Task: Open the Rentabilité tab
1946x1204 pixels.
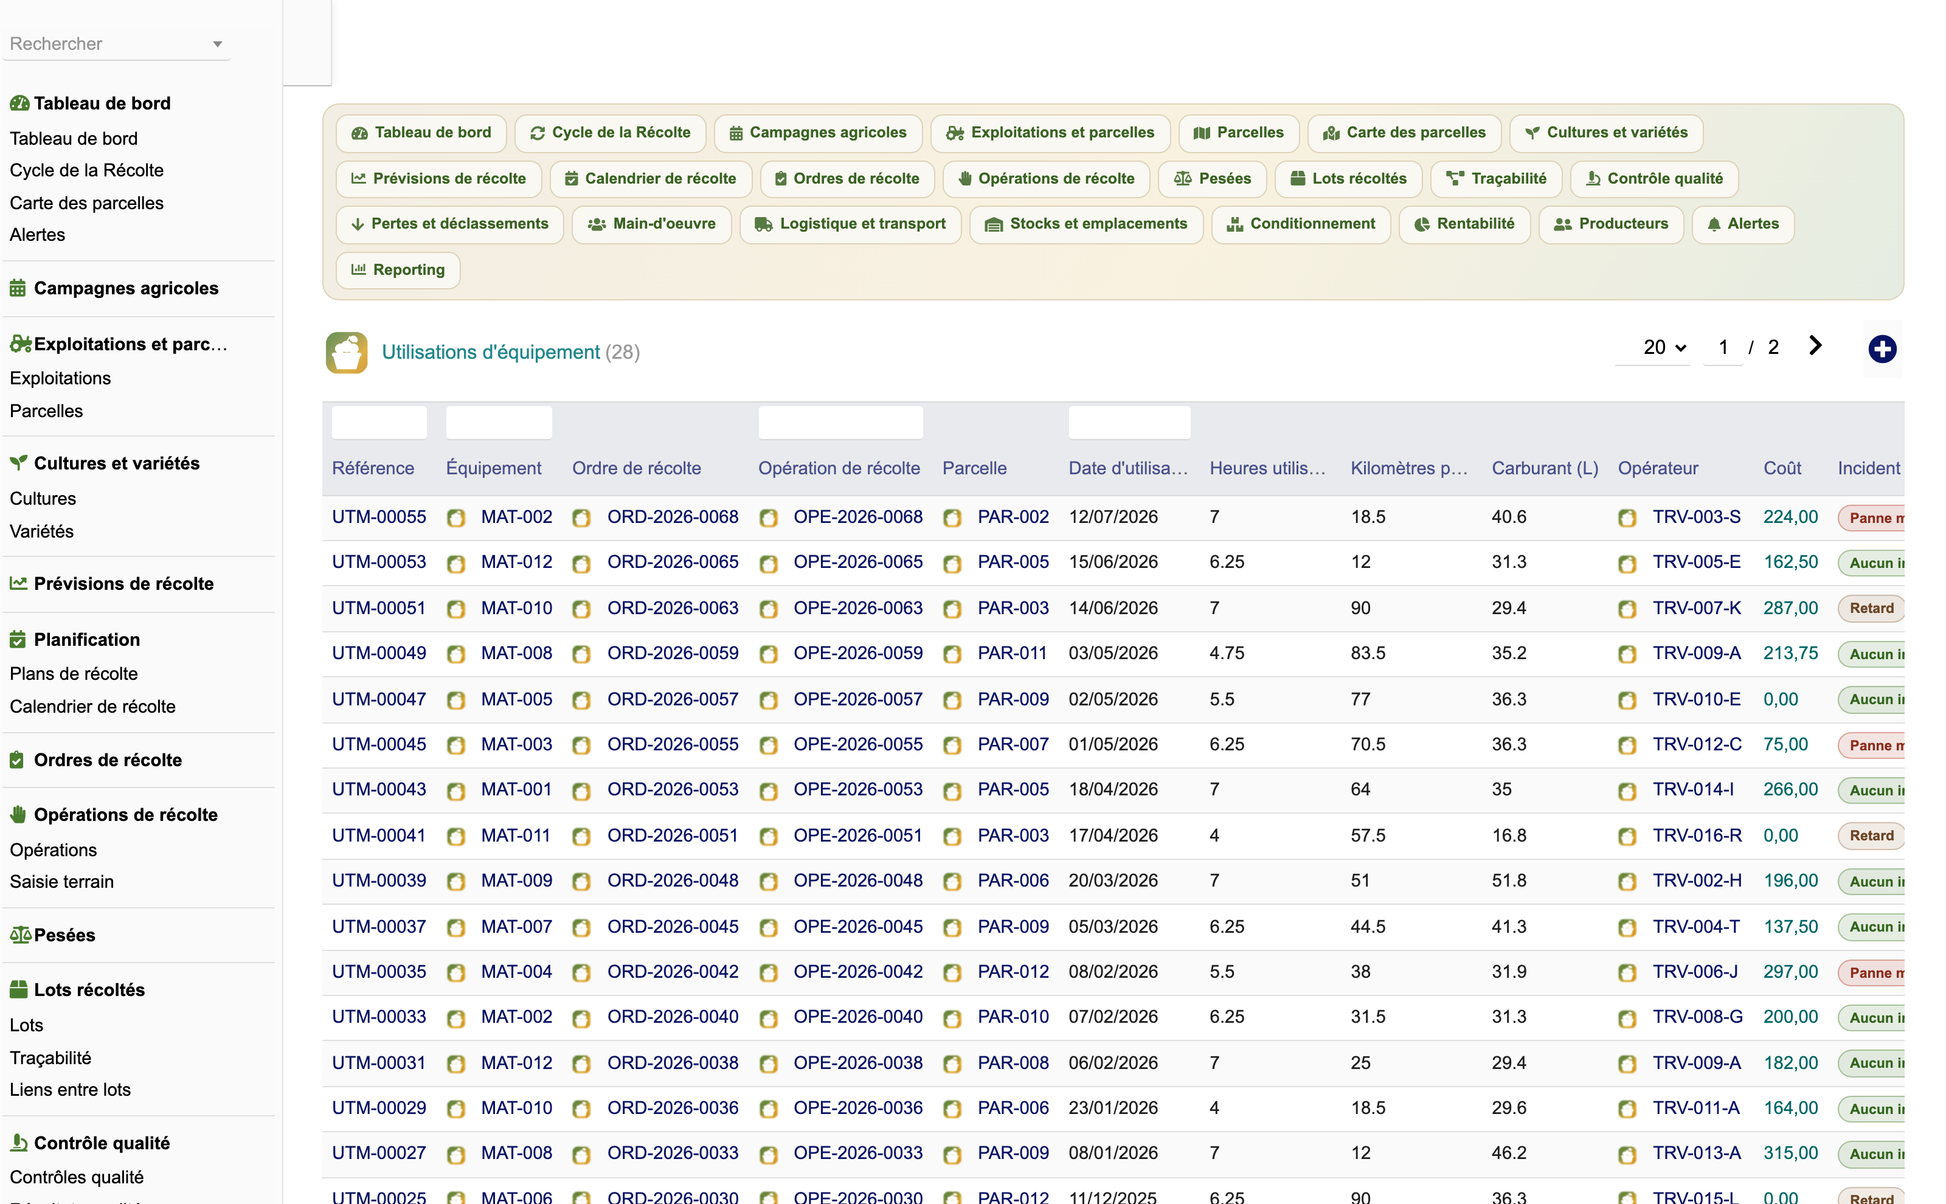Action: (1464, 224)
